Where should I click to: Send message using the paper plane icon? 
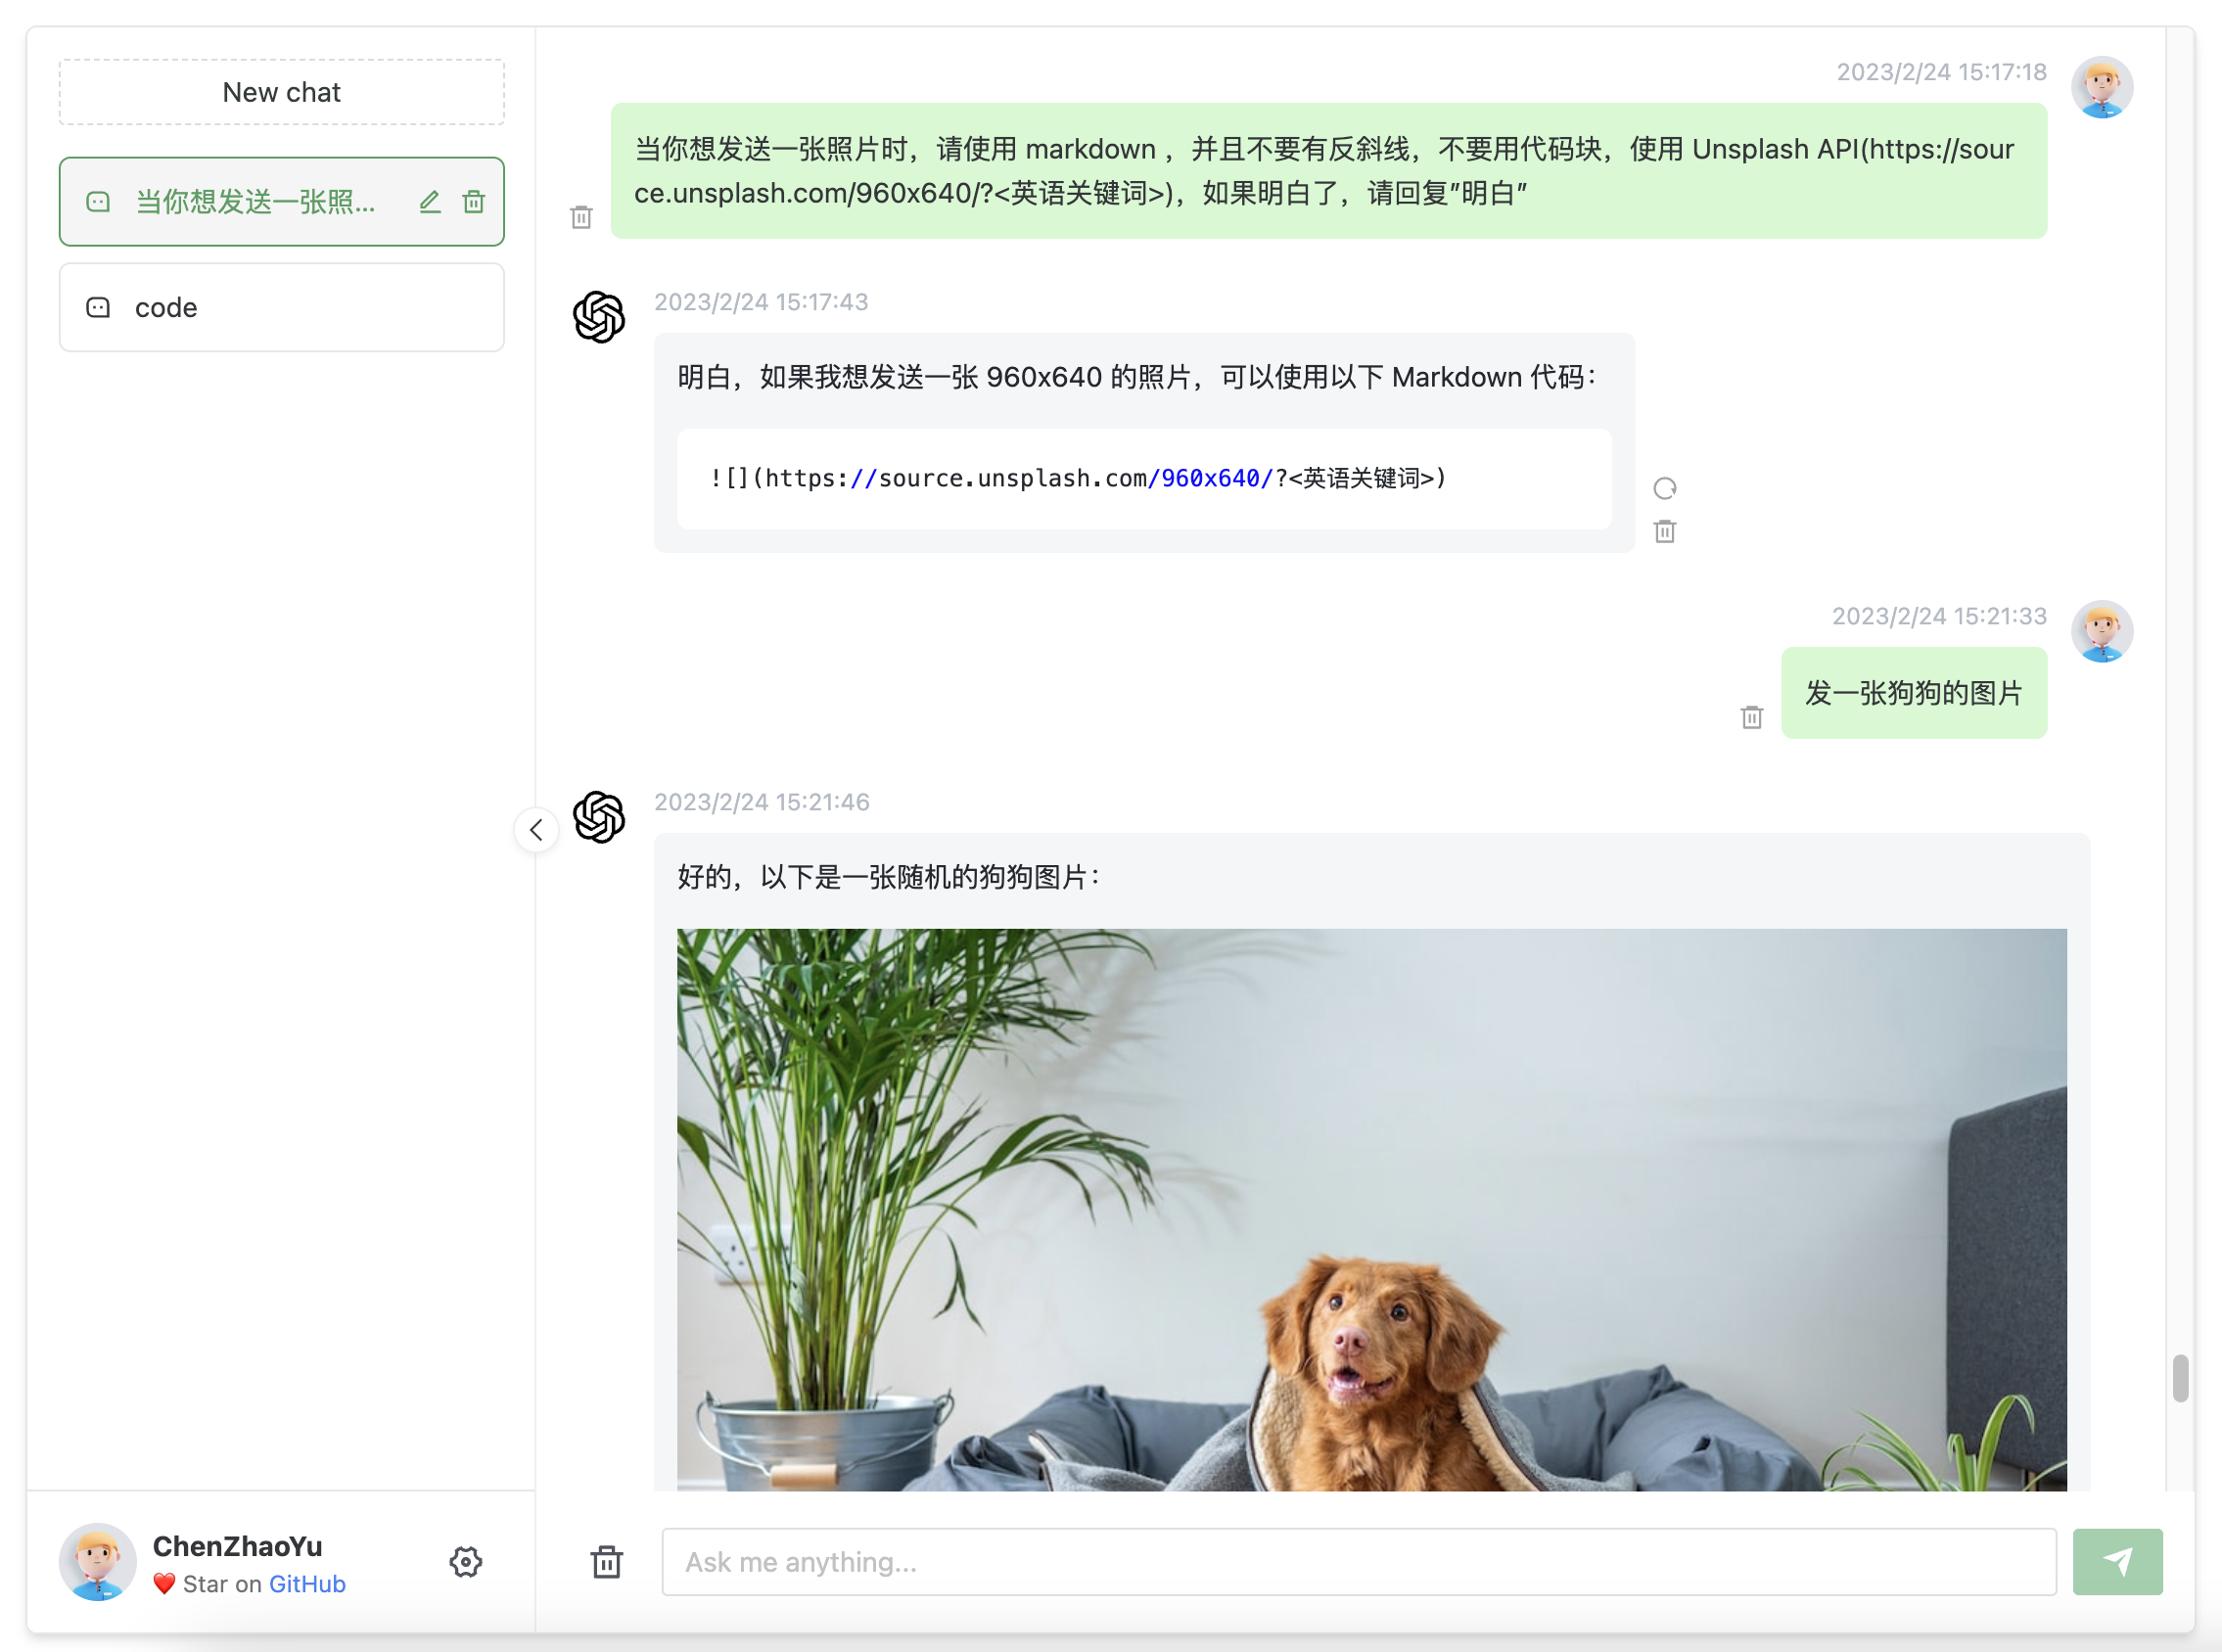pos(2117,1561)
